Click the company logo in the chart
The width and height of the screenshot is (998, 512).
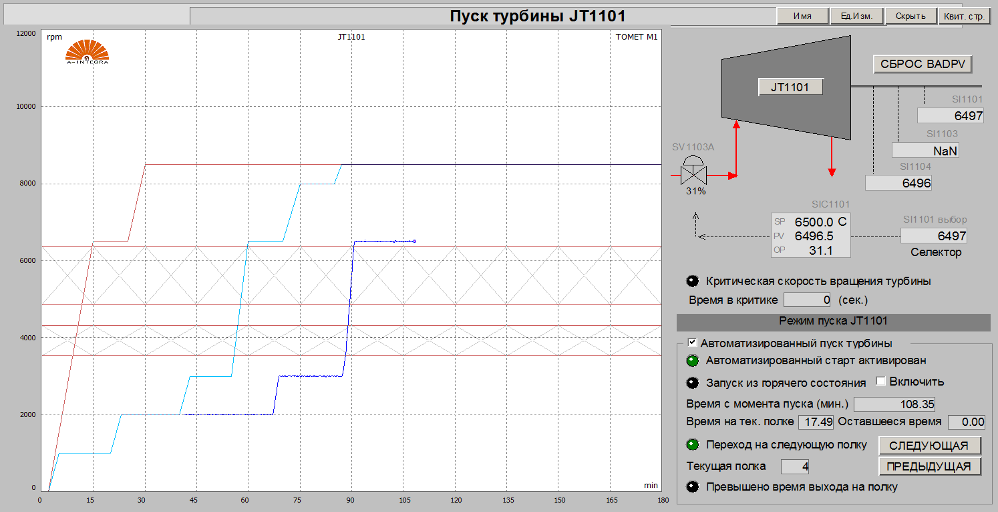87,52
